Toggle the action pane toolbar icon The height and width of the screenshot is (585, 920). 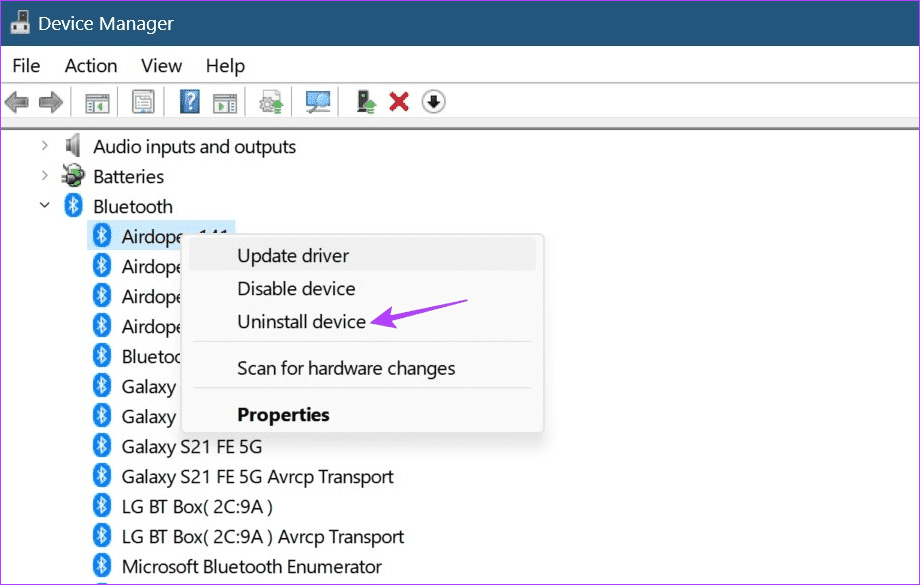pos(225,103)
